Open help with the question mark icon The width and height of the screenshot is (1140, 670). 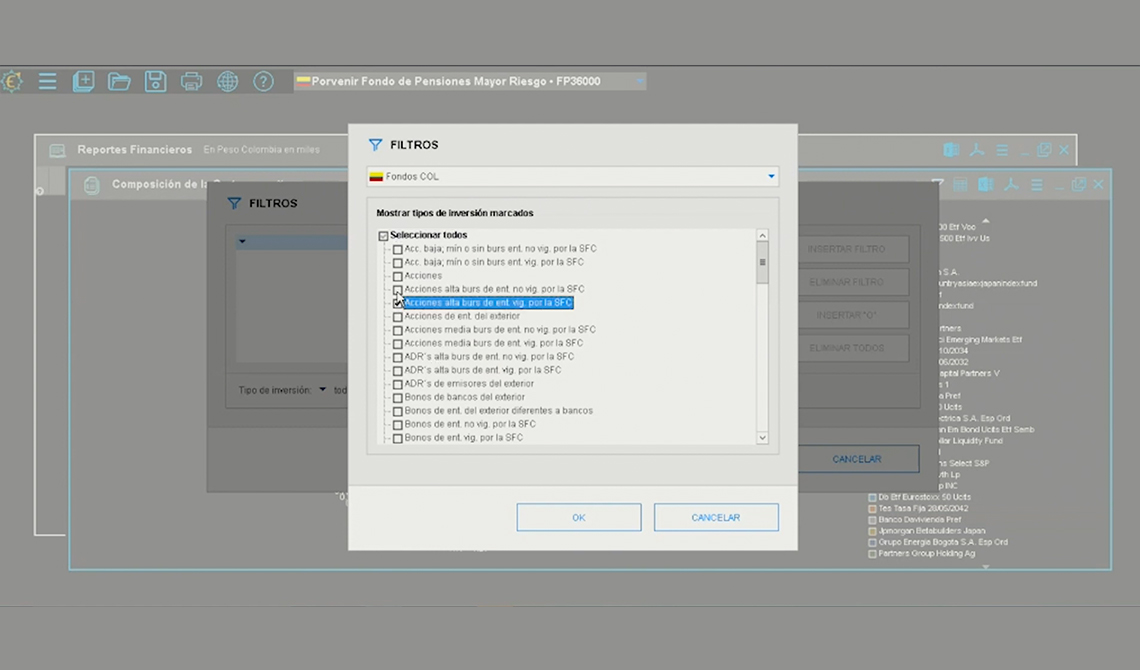click(263, 81)
